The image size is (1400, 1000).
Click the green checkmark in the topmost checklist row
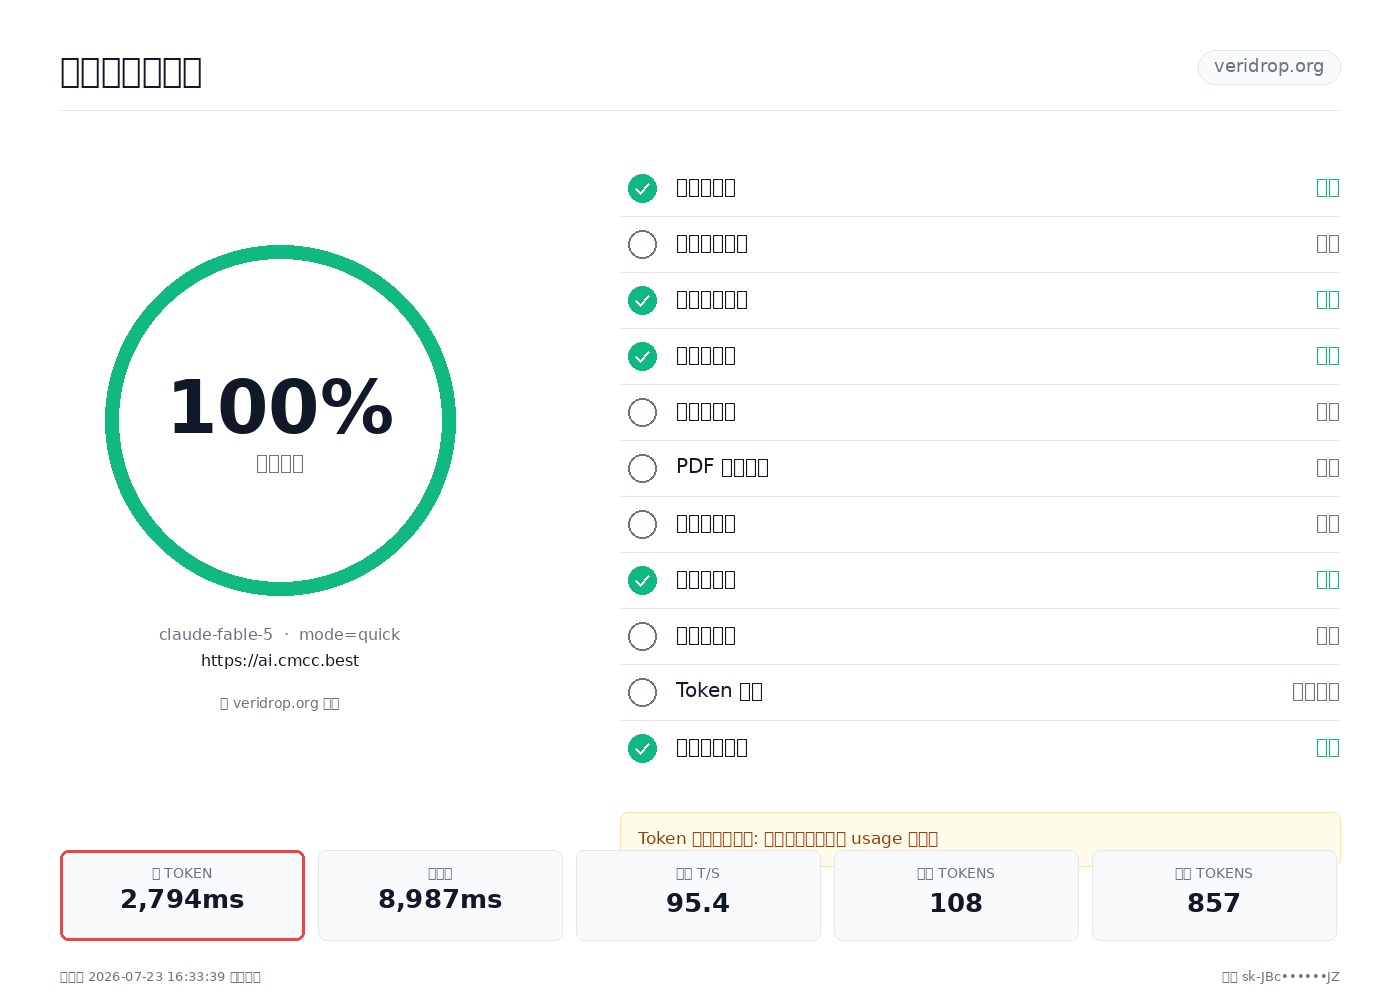[642, 188]
